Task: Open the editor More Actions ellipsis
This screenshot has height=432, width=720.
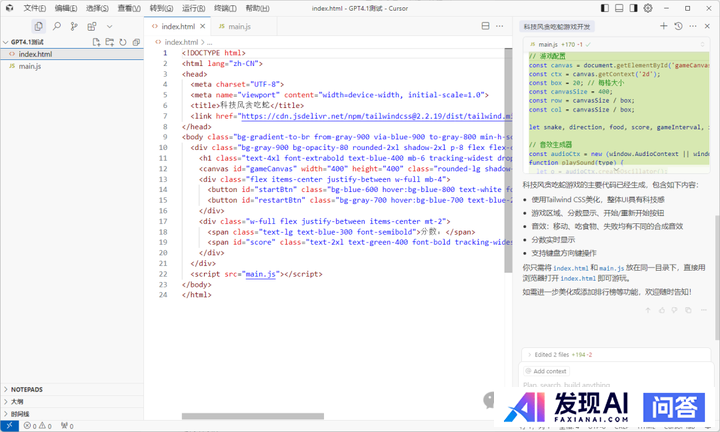Action: 500,26
